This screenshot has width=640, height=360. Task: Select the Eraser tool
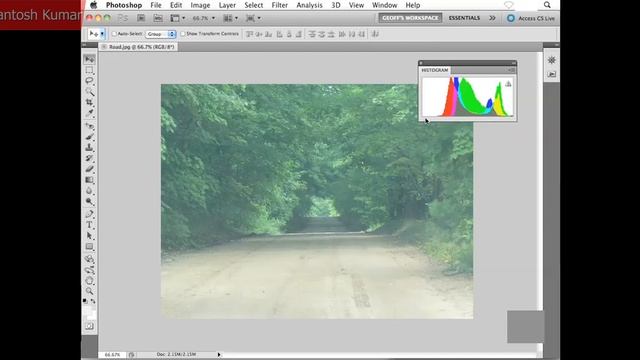pos(89,169)
